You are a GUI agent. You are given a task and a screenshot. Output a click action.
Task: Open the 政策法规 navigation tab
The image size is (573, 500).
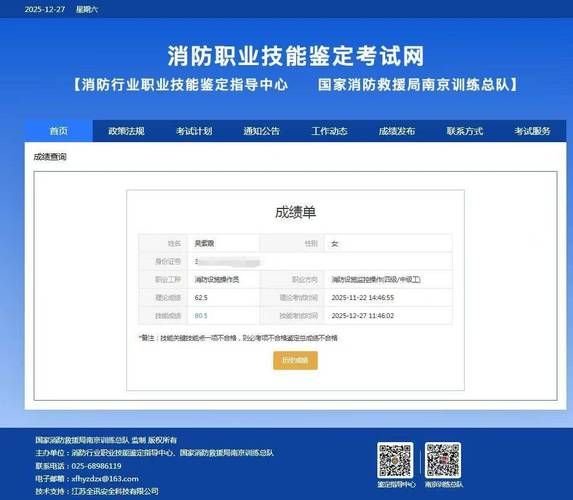126,131
